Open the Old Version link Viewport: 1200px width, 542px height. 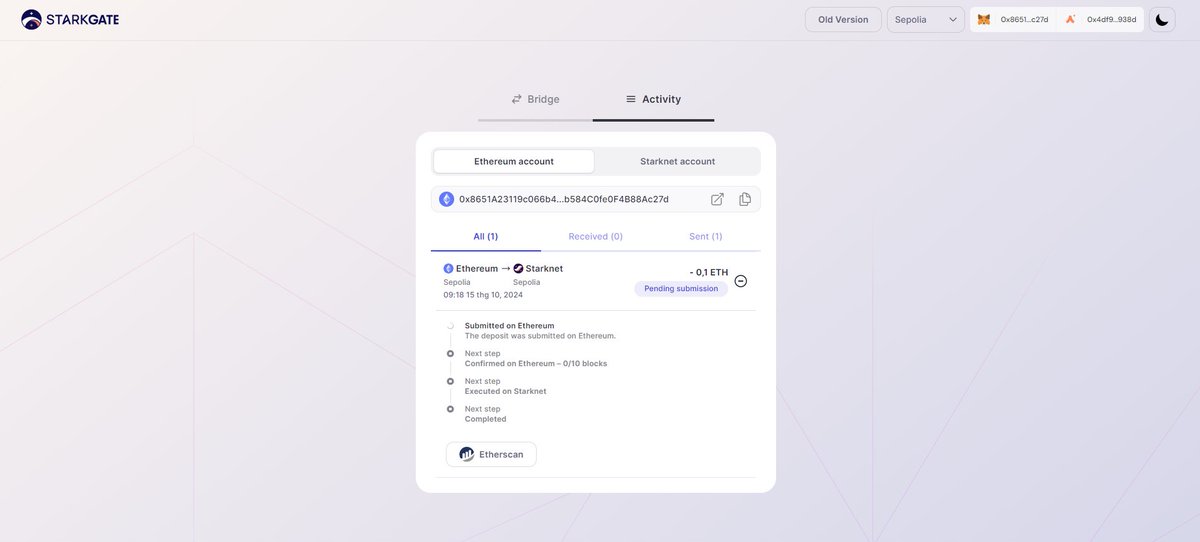point(843,19)
